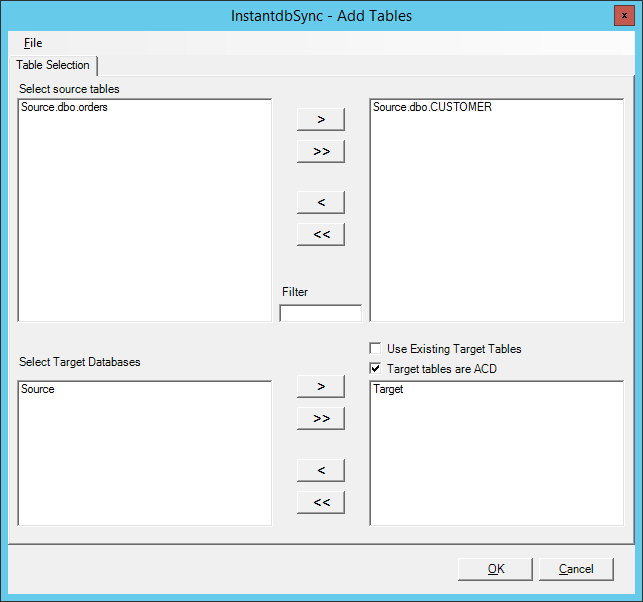Click the Cancel button

(x=576, y=569)
